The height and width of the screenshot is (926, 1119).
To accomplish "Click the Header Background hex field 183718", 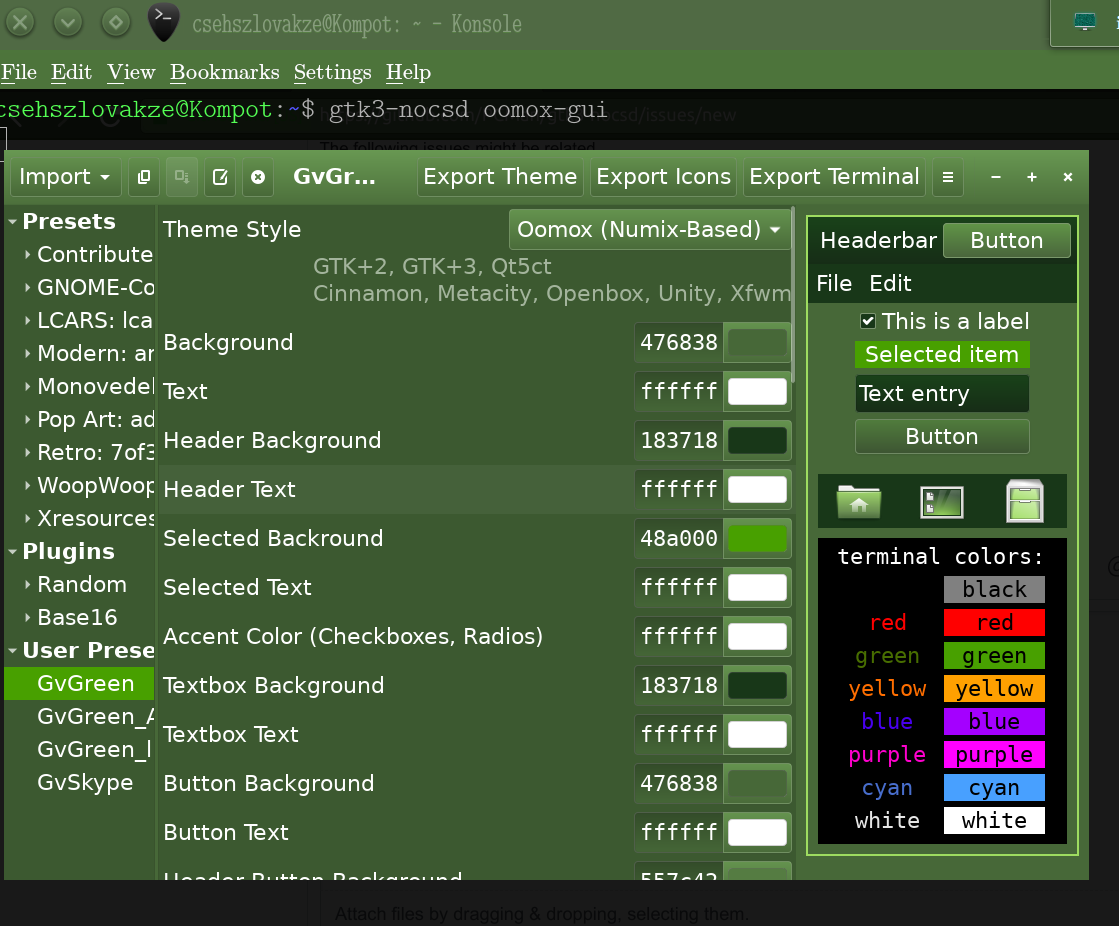I will click(679, 440).
